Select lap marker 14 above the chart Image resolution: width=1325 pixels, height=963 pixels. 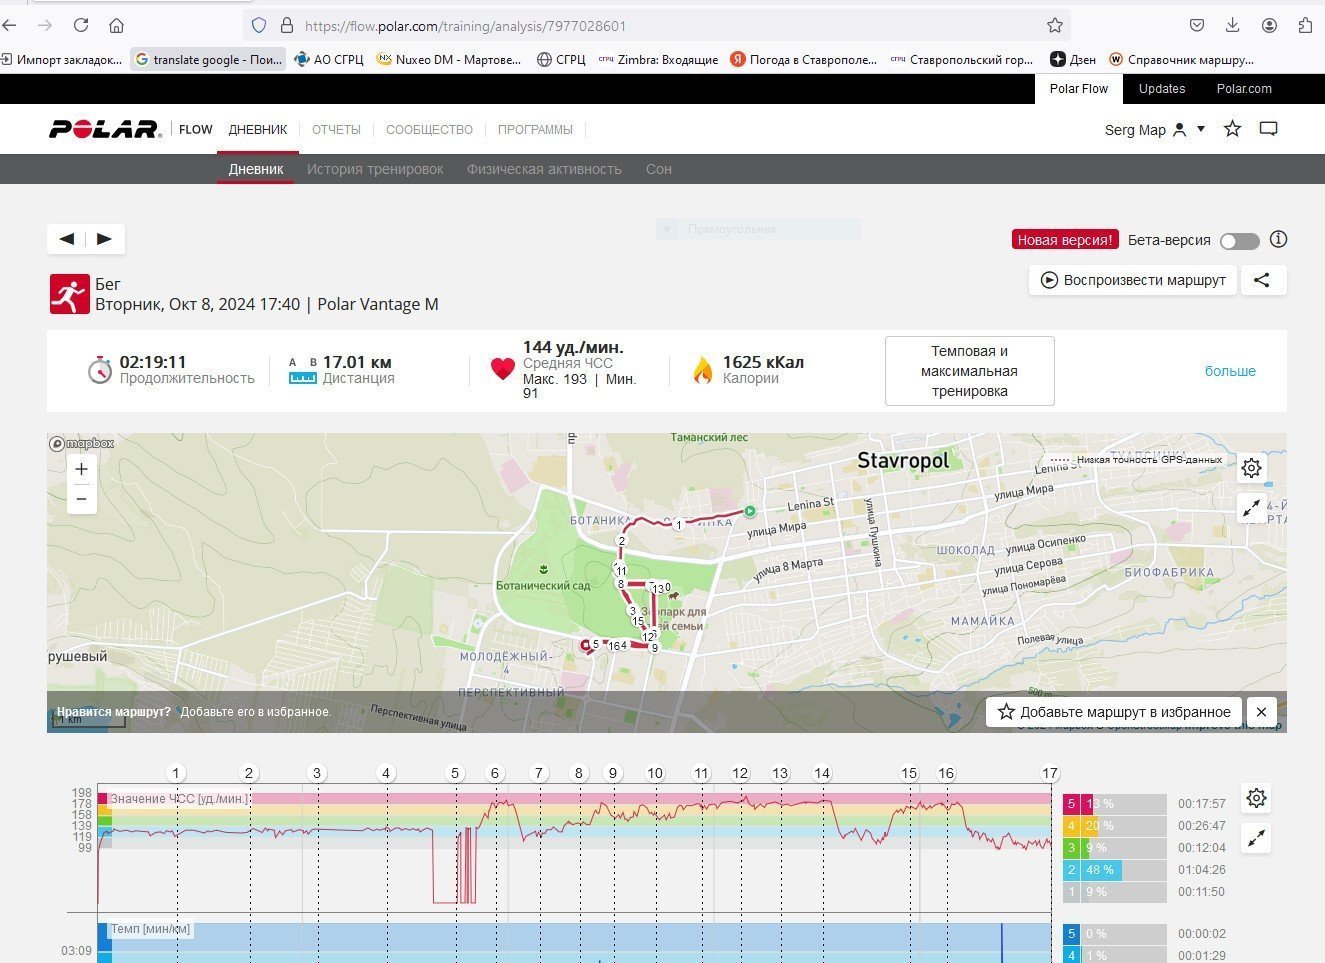pos(822,773)
